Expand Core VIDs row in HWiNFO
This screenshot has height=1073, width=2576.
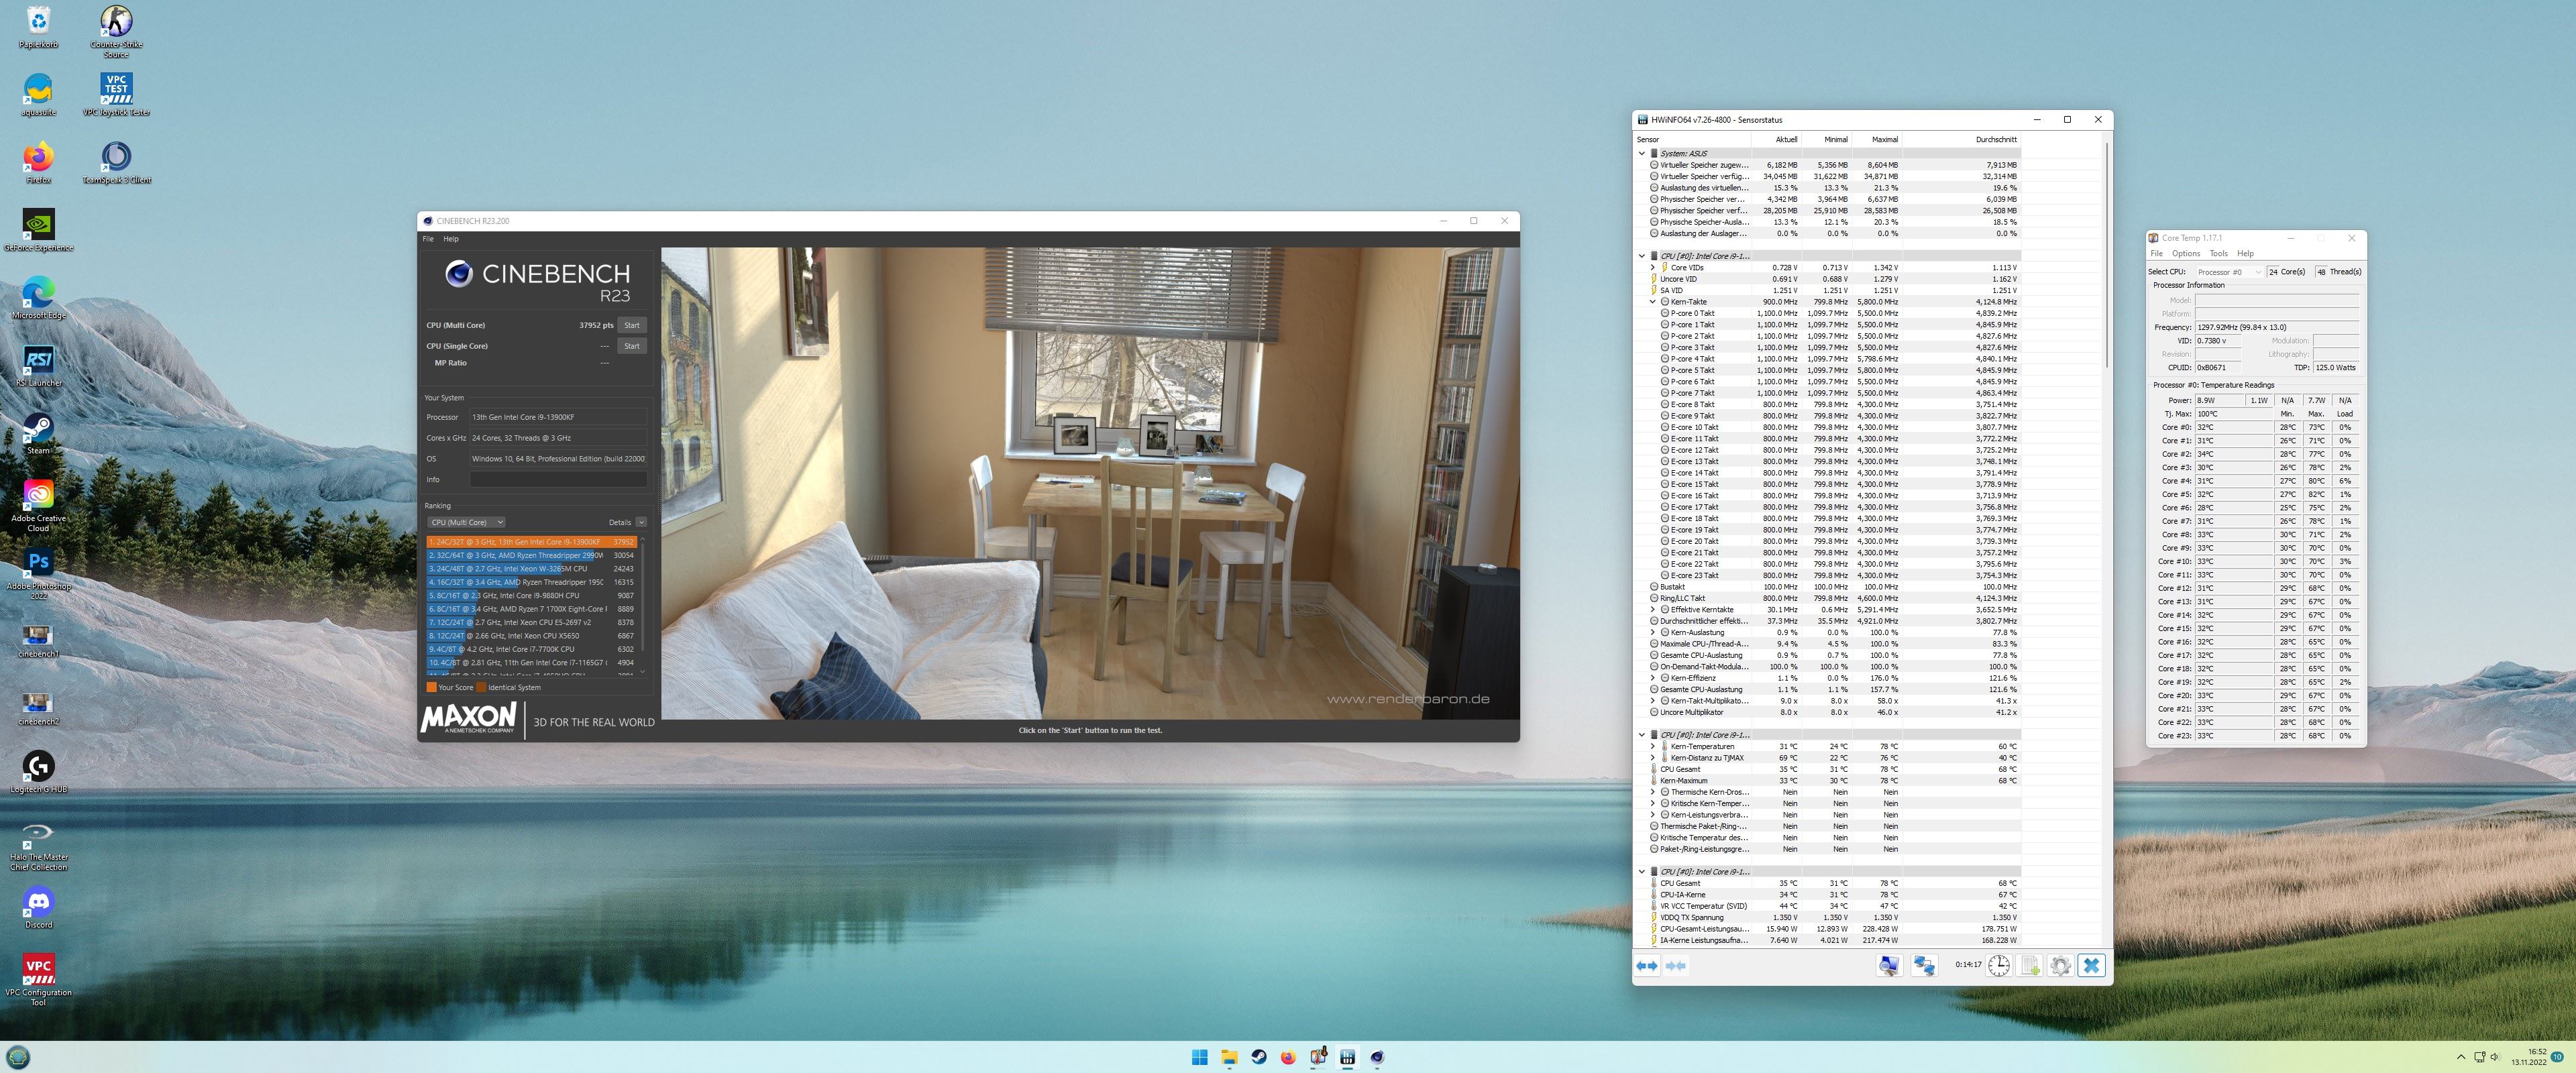point(1652,268)
